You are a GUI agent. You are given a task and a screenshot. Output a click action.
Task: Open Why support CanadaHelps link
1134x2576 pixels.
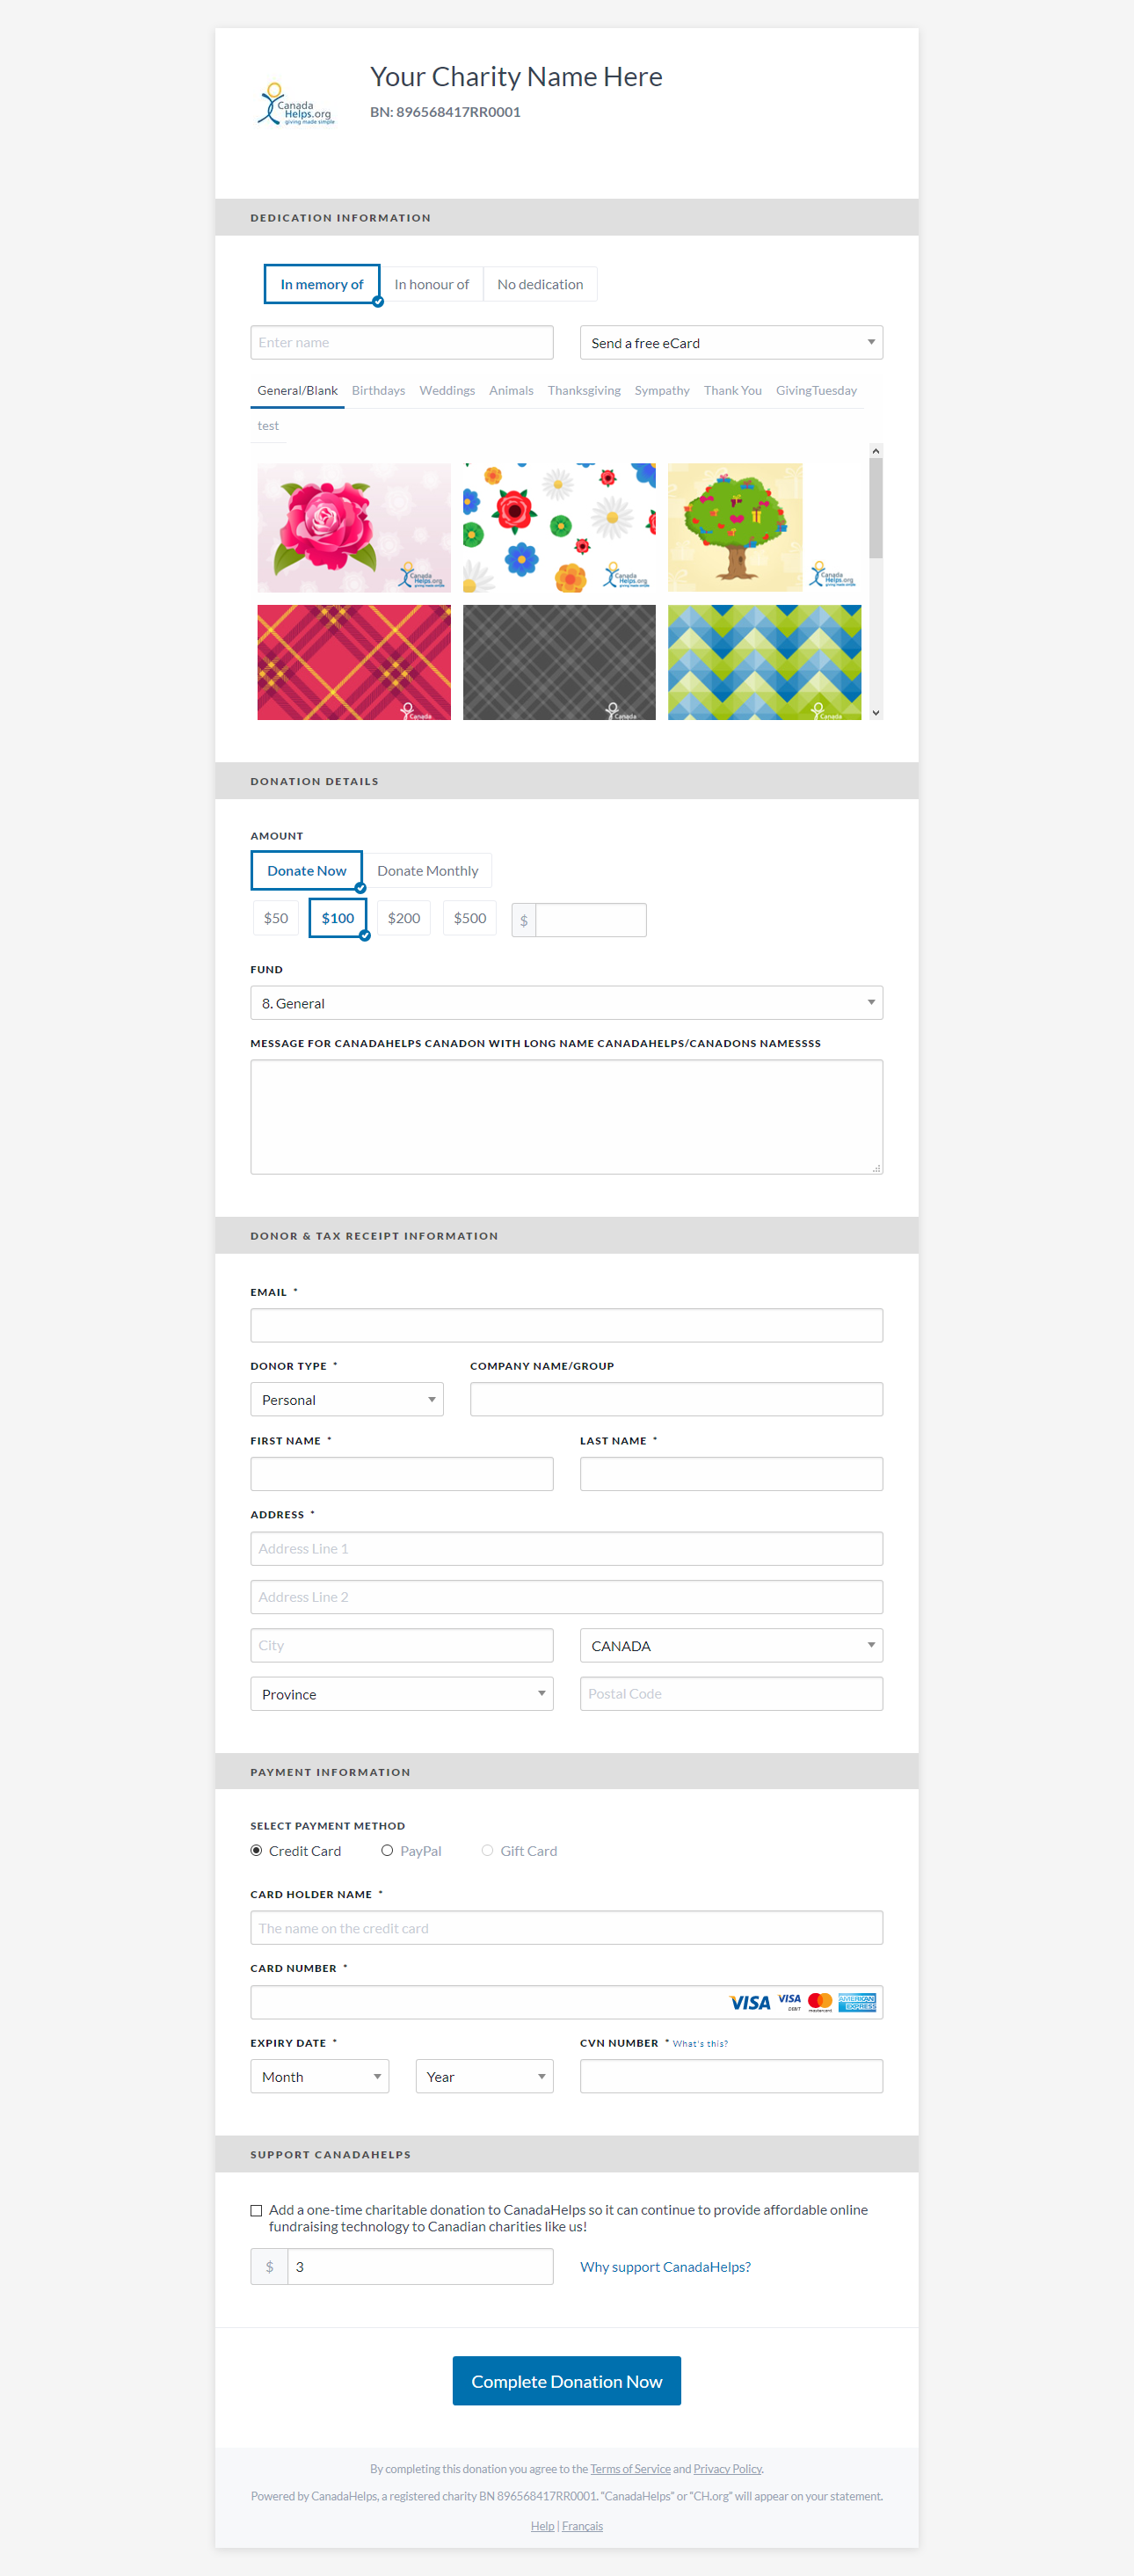pyautogui.click(x=665, y=2267)
